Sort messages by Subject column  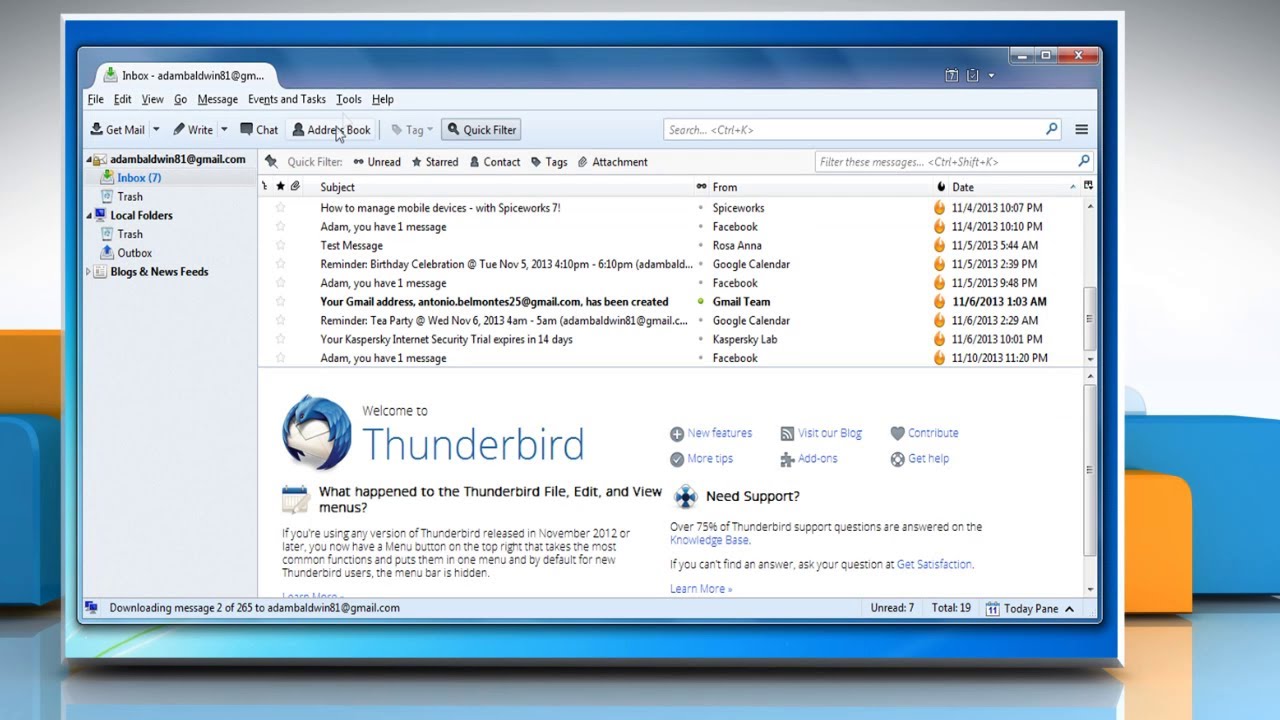504,187
